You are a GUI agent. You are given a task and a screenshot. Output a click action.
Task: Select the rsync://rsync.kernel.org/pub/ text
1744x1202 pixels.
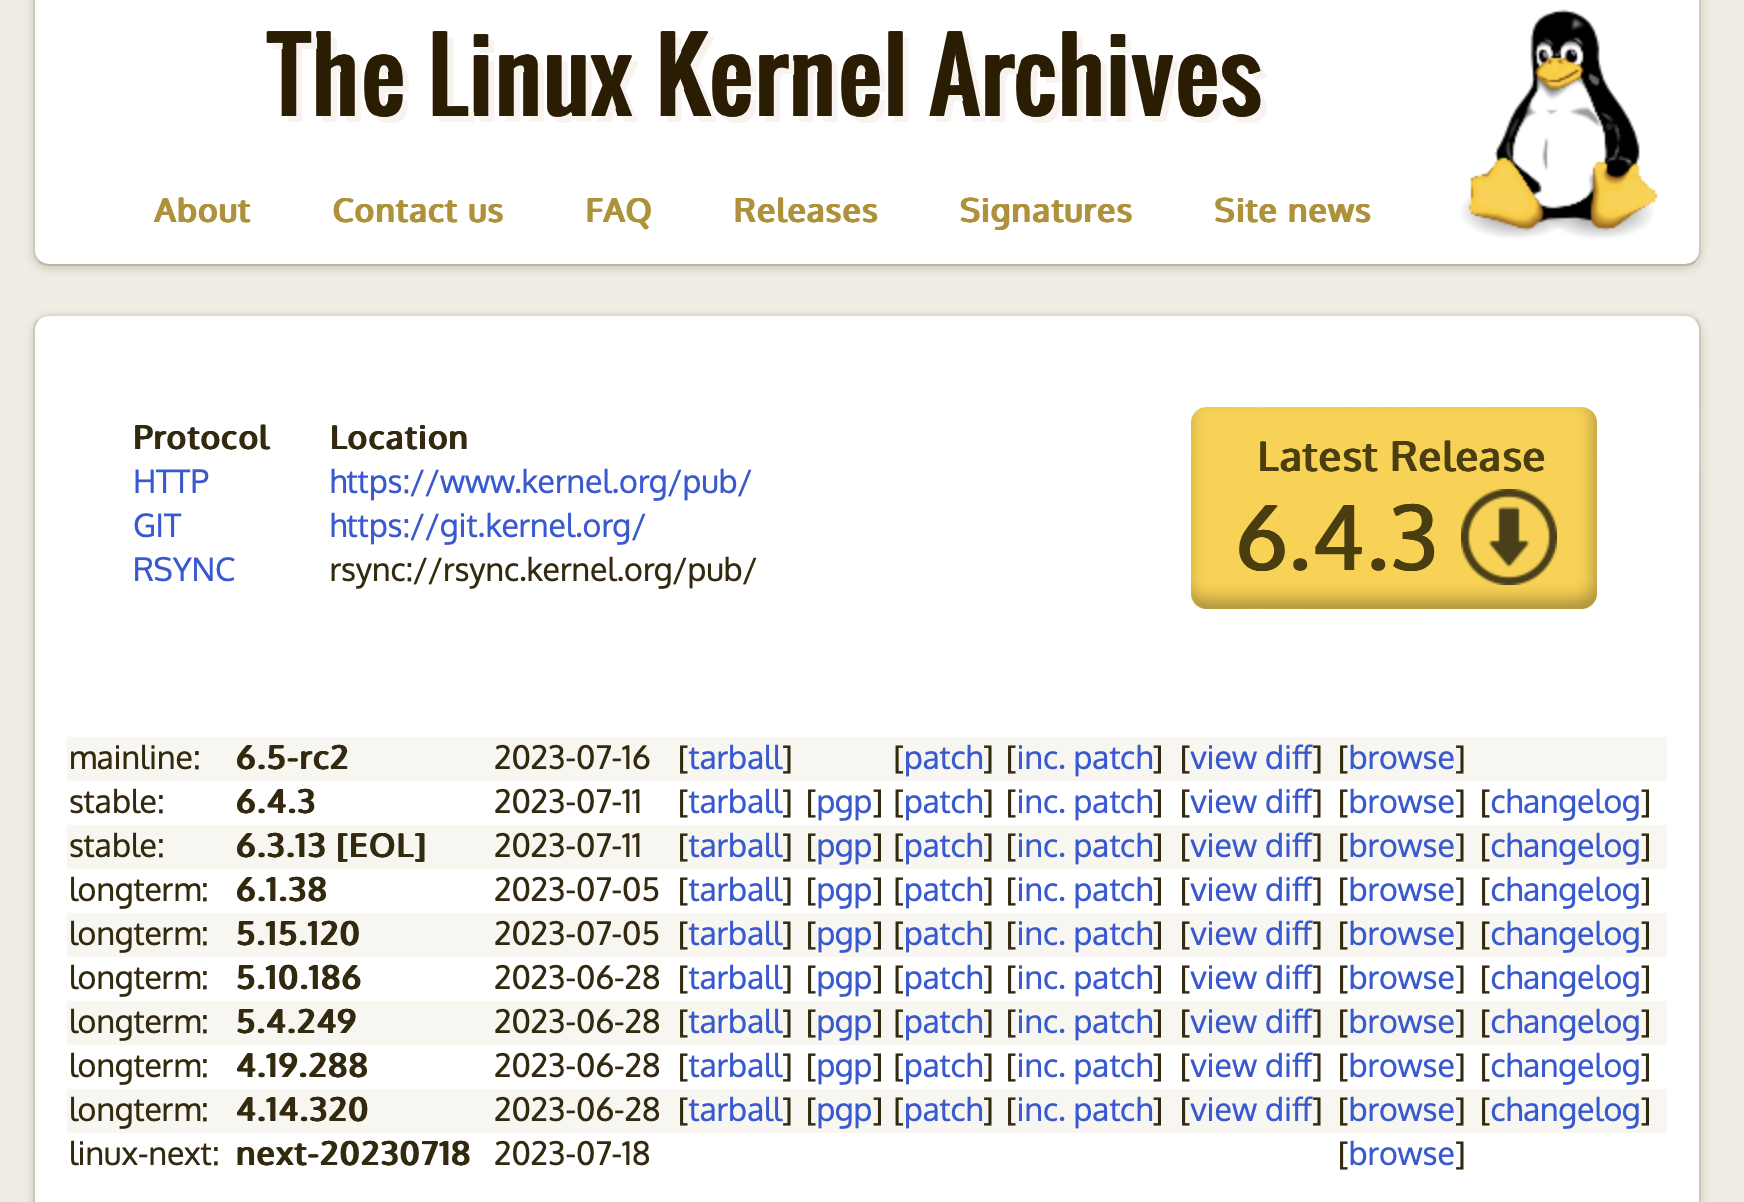543,570
